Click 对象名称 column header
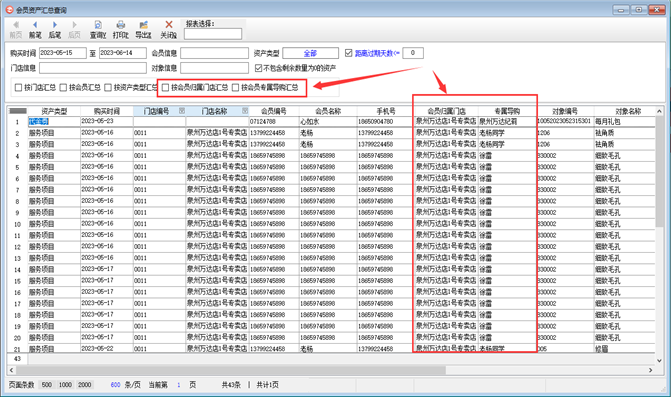671x397 pixels. tap(628, 111)
